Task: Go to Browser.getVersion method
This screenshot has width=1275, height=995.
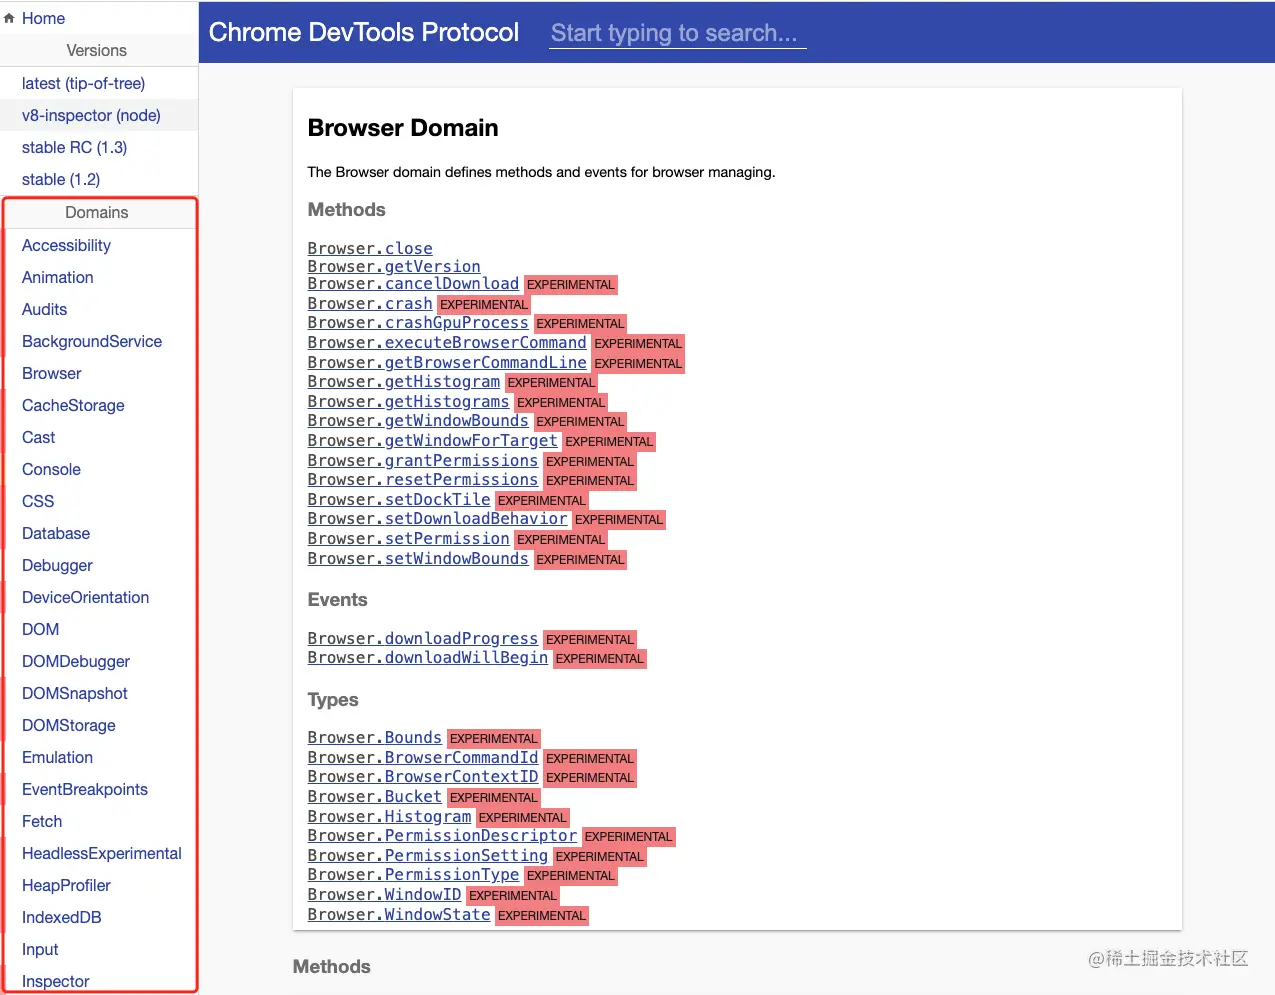Action: click(x=394, y=266)
